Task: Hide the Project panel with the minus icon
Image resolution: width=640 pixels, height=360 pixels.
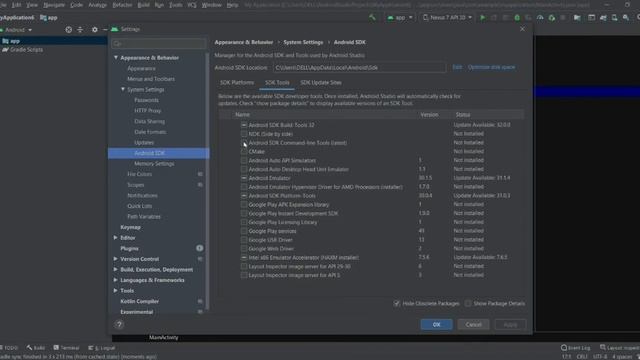Action: point(105,29)
